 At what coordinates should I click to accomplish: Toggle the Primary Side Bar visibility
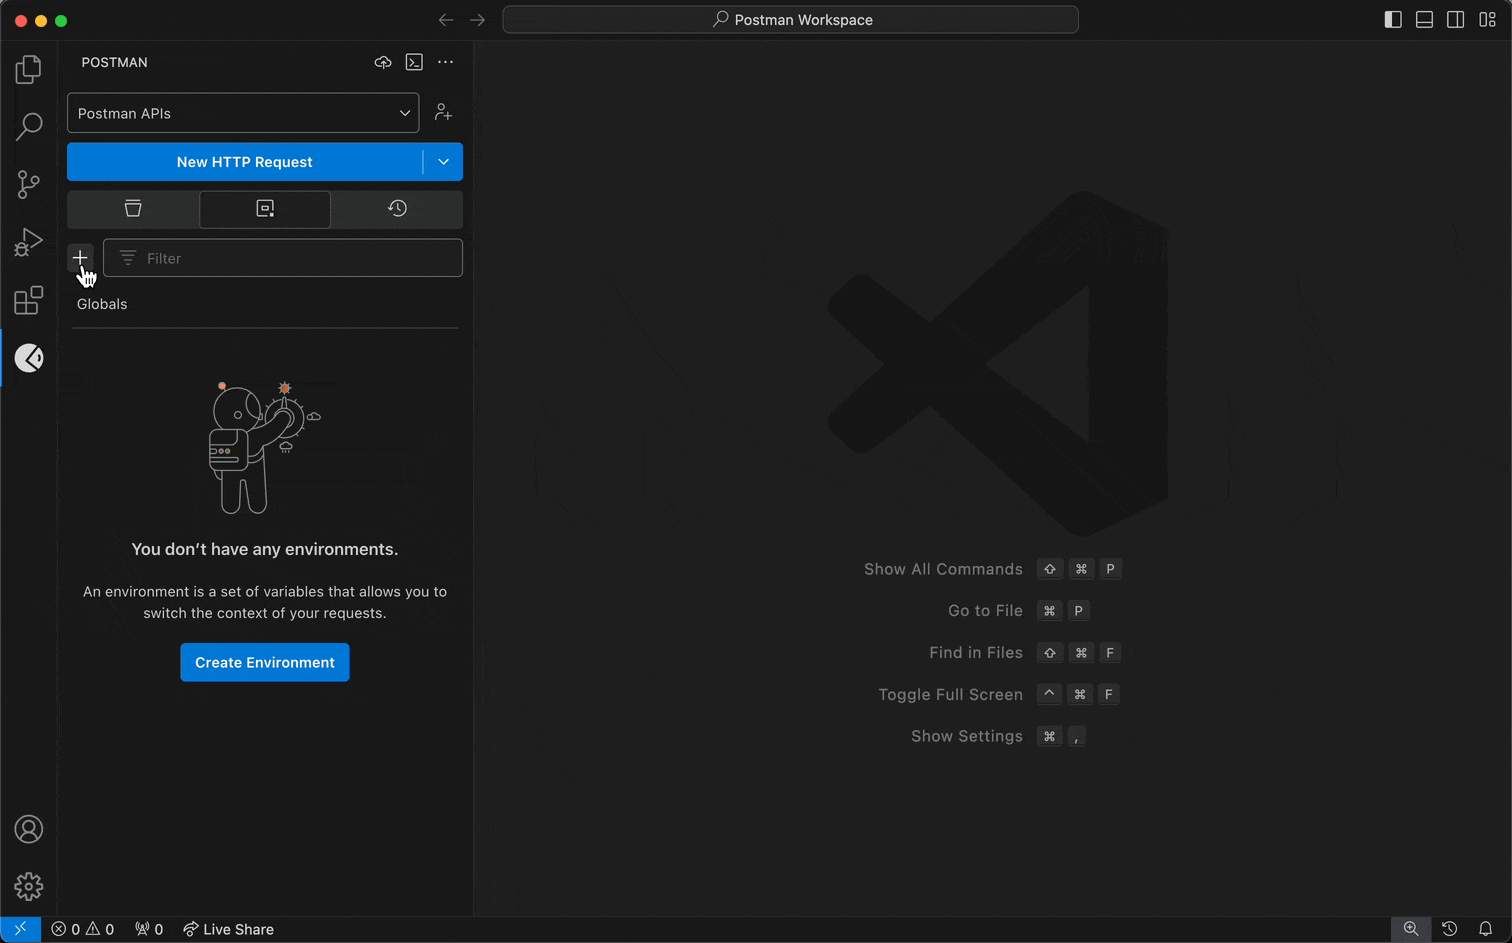point(1392,19)
